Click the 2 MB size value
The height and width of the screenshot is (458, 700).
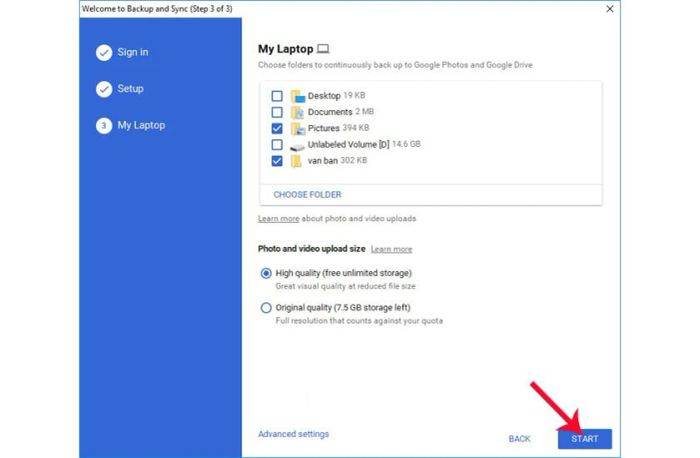(365, 112)
